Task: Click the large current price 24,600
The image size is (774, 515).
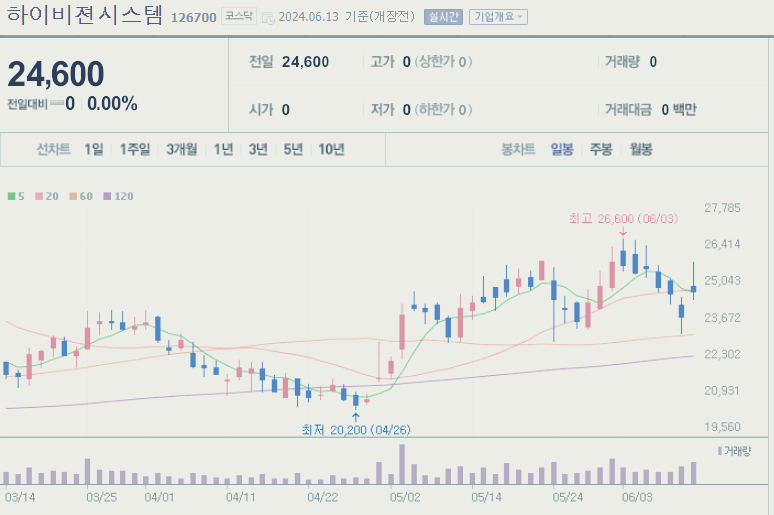Action: pos(56,74)
